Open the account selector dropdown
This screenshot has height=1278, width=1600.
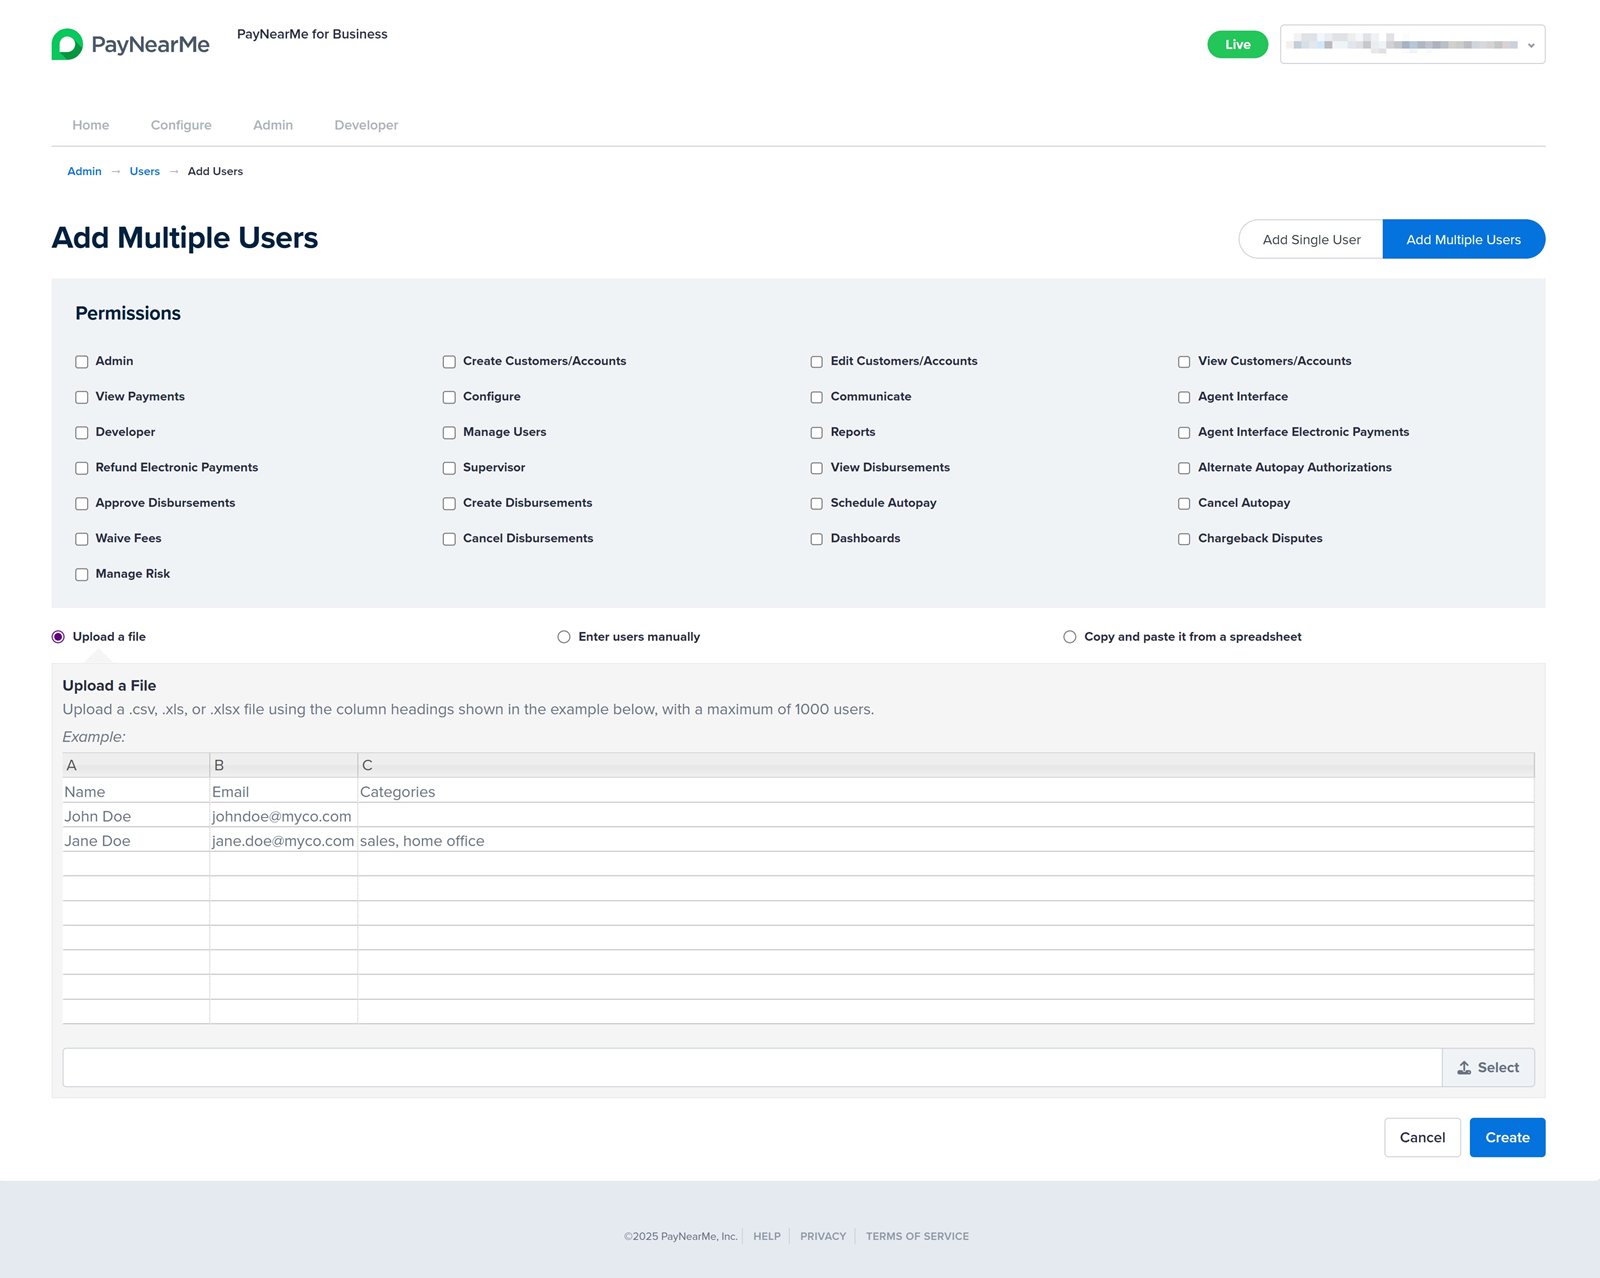(1412, 44)
